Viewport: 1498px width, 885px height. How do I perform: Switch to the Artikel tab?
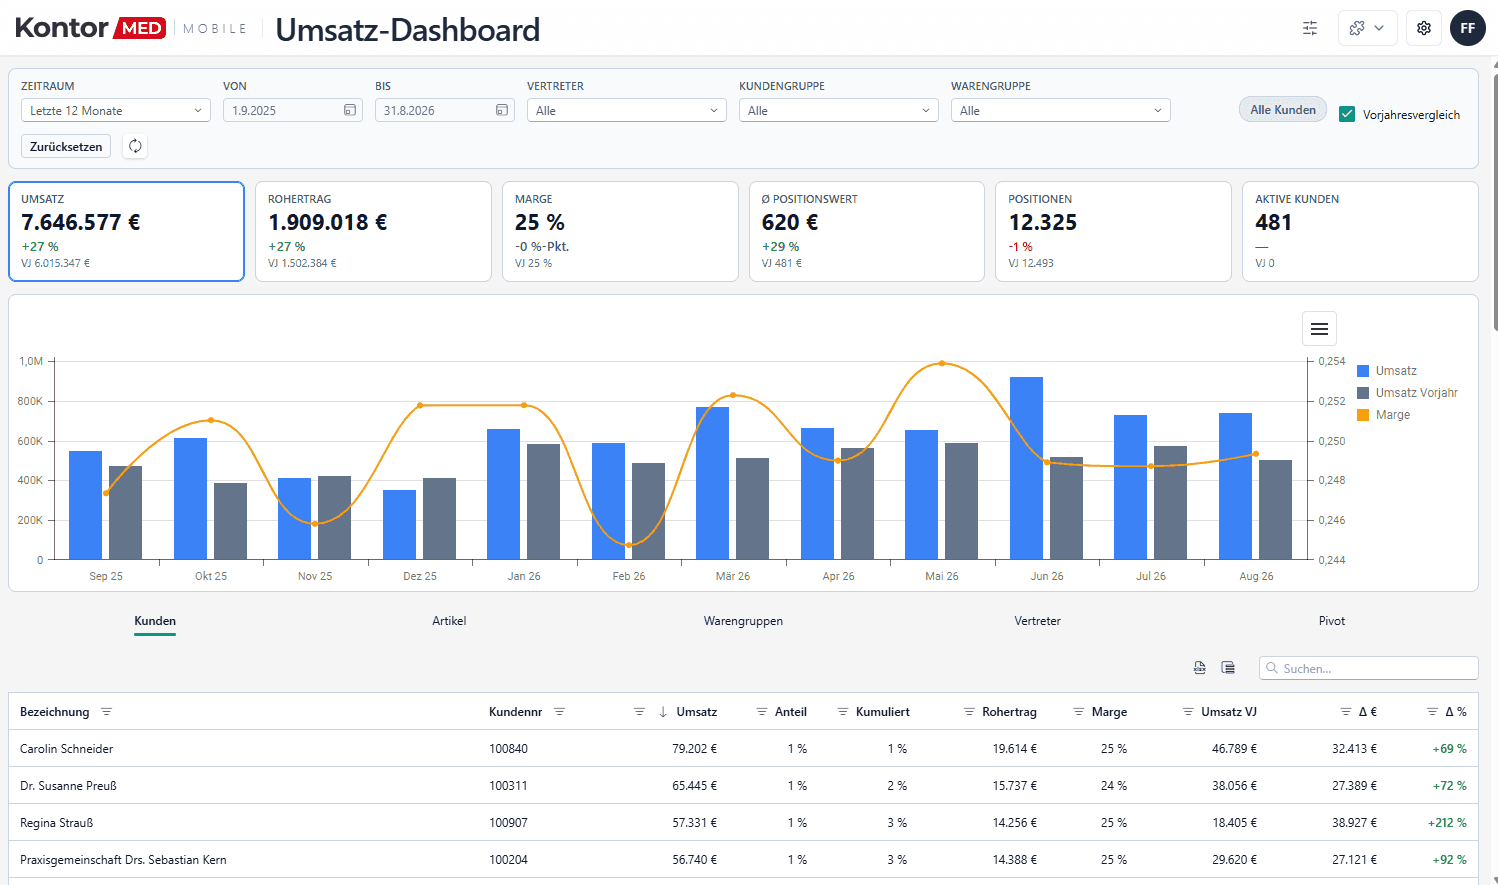point(449,621)
